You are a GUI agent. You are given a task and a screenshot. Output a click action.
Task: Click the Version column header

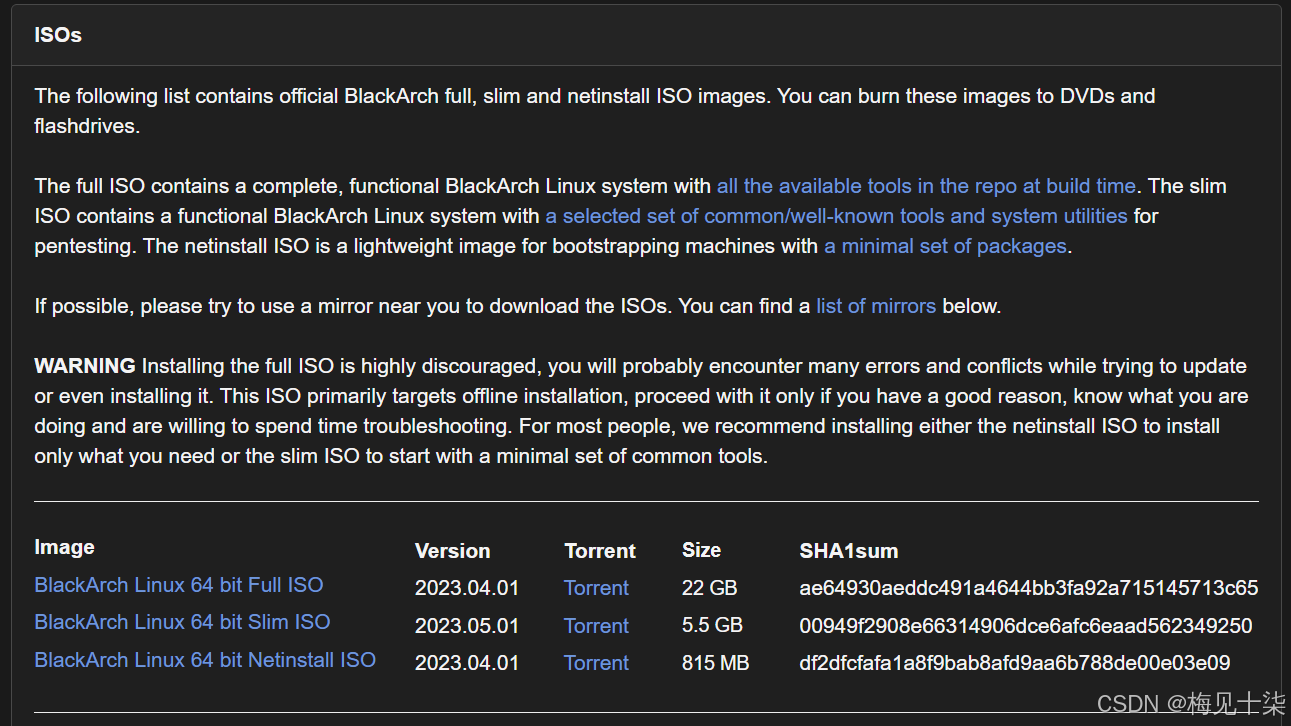452,551
